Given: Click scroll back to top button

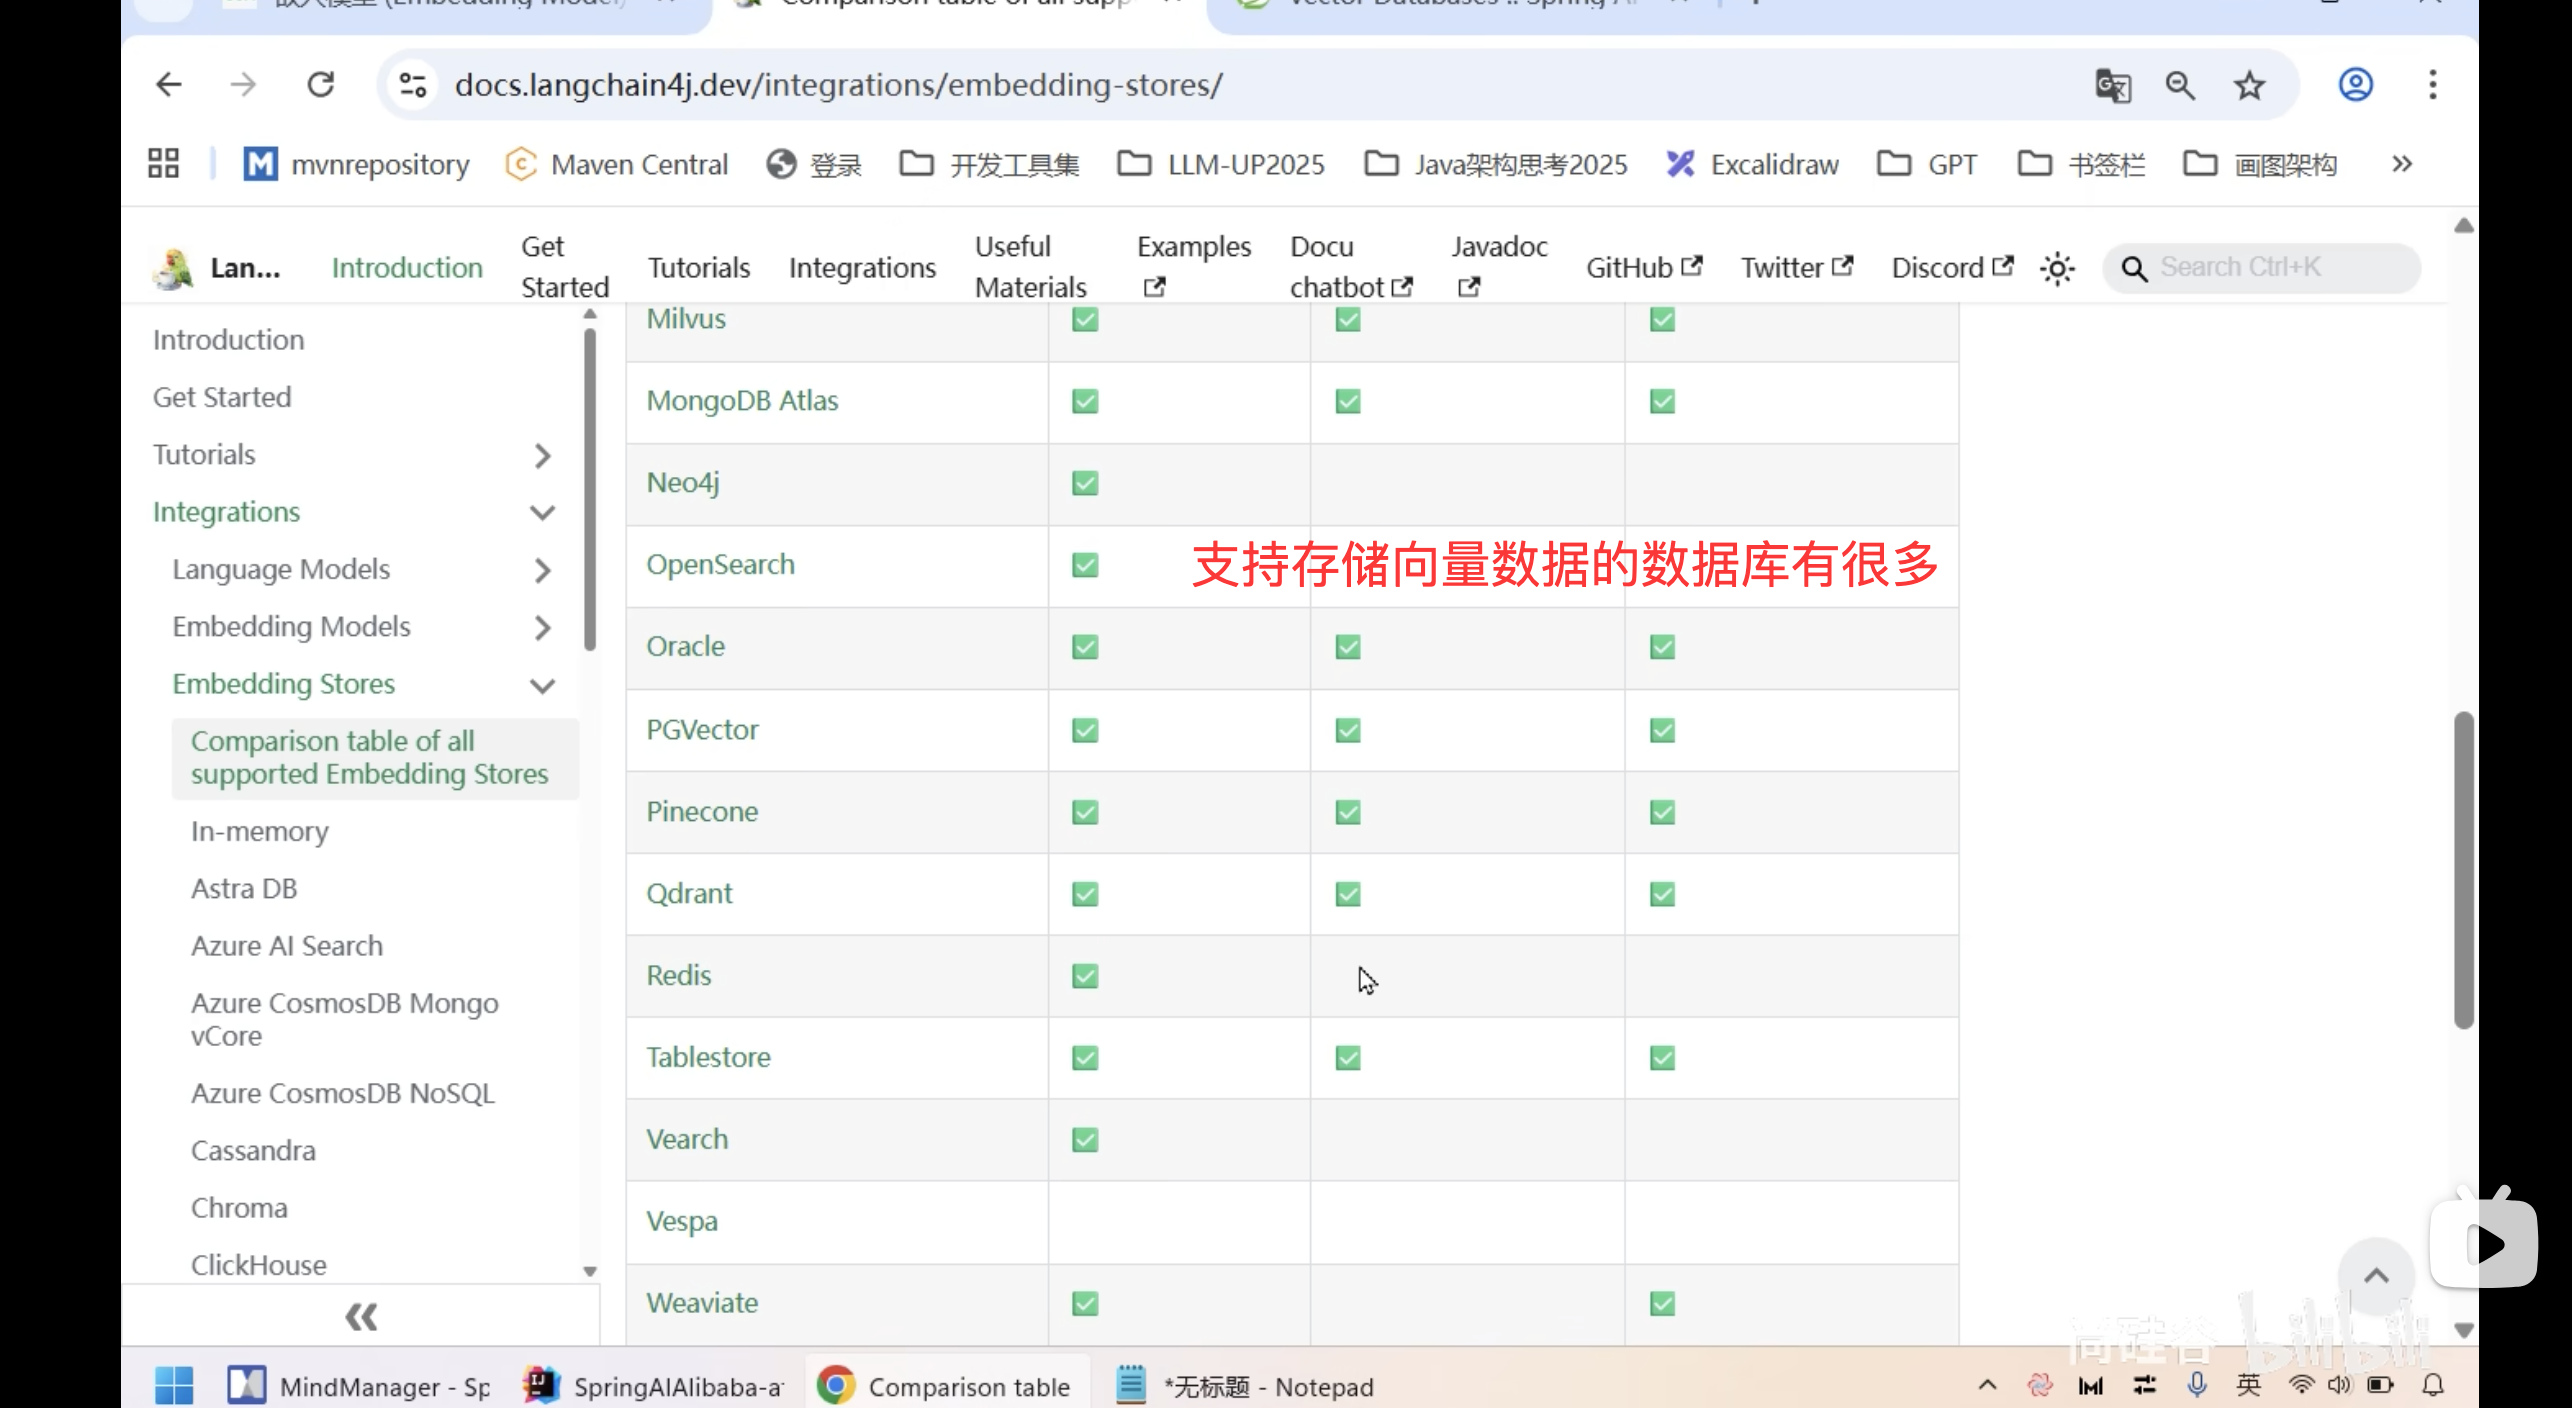Looking at the screenshot, I should [2376, 1275].
